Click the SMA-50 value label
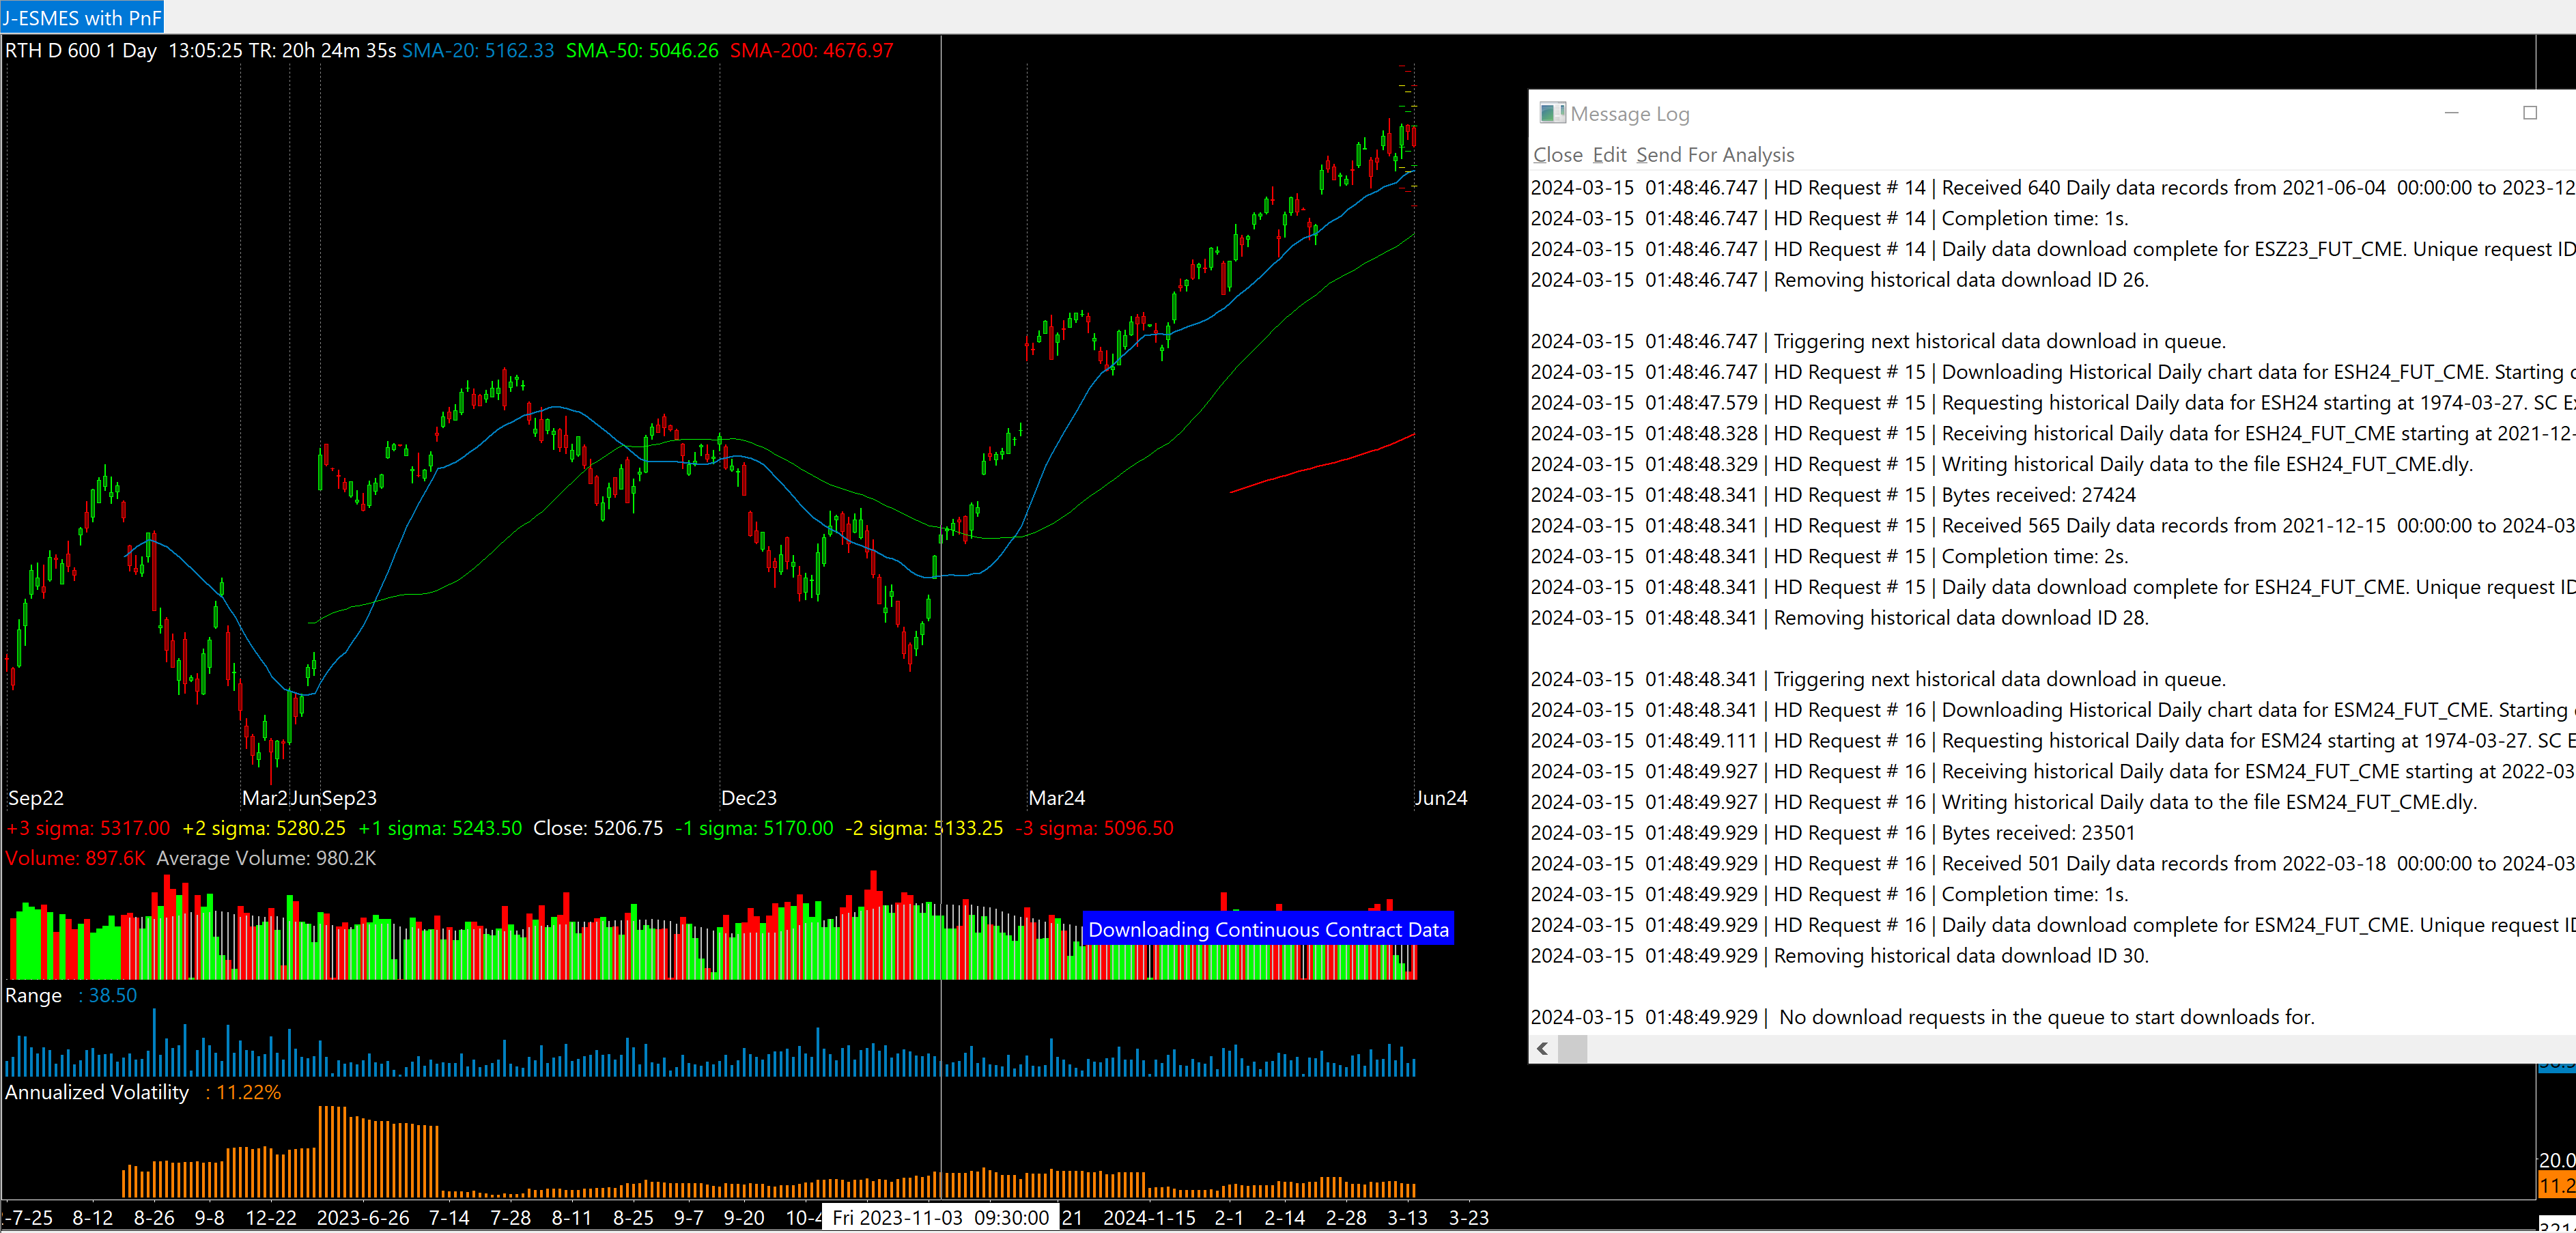The height and width of the screenshot is (1233, 2576). click(641, 50)
